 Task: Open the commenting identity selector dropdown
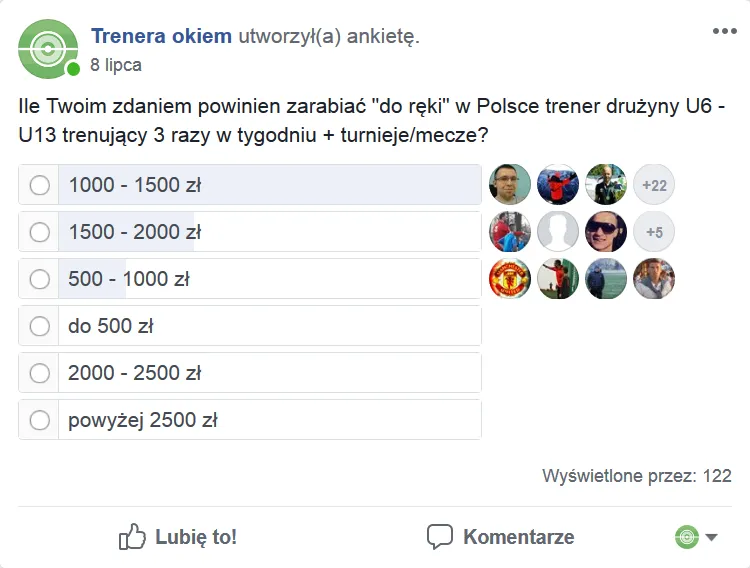697,537
